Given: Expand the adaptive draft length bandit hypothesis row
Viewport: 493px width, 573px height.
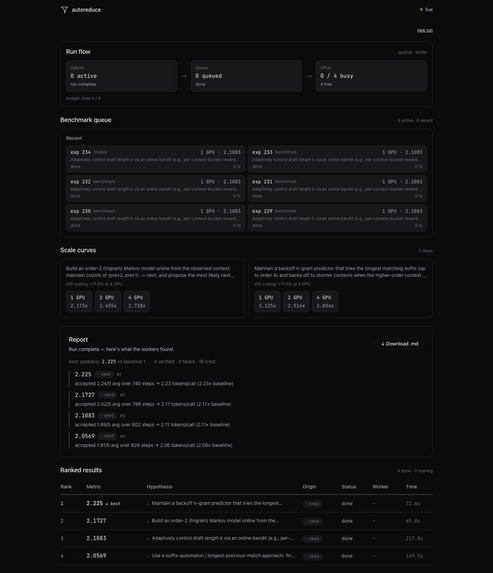Looking at the screenshot, I should [x=221, y=538].
